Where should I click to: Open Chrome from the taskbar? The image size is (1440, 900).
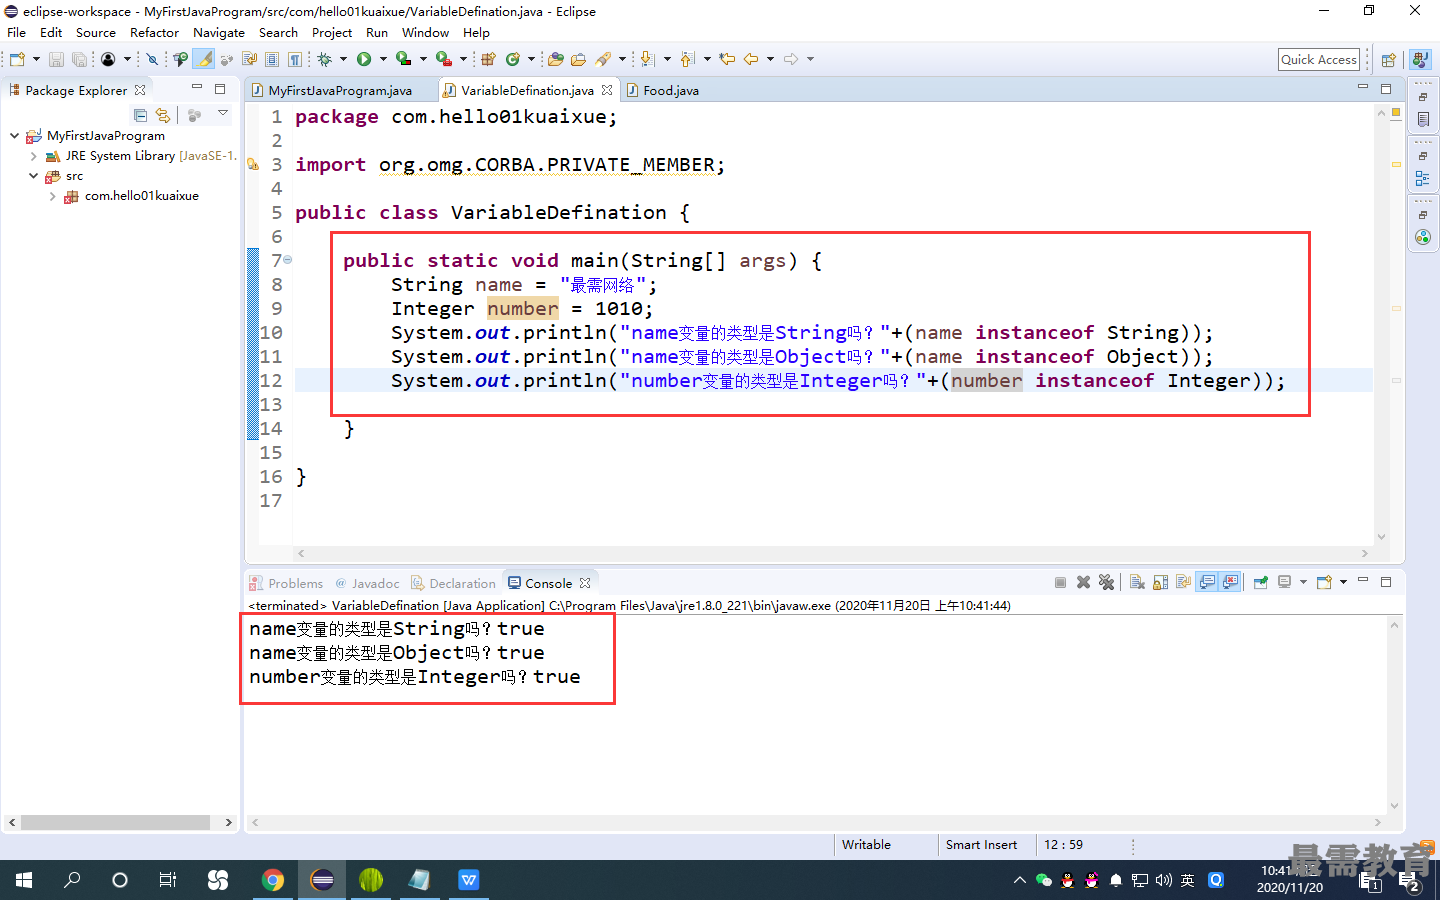(272, 880)
